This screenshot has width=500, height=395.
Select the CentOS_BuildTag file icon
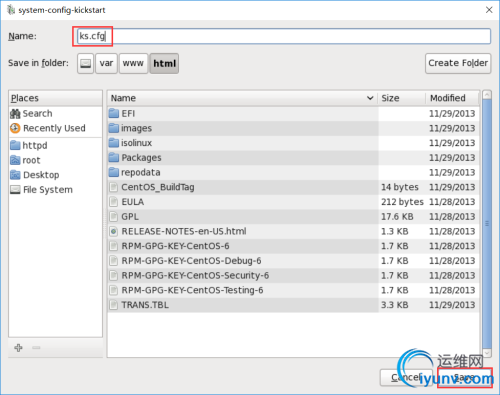114,187
